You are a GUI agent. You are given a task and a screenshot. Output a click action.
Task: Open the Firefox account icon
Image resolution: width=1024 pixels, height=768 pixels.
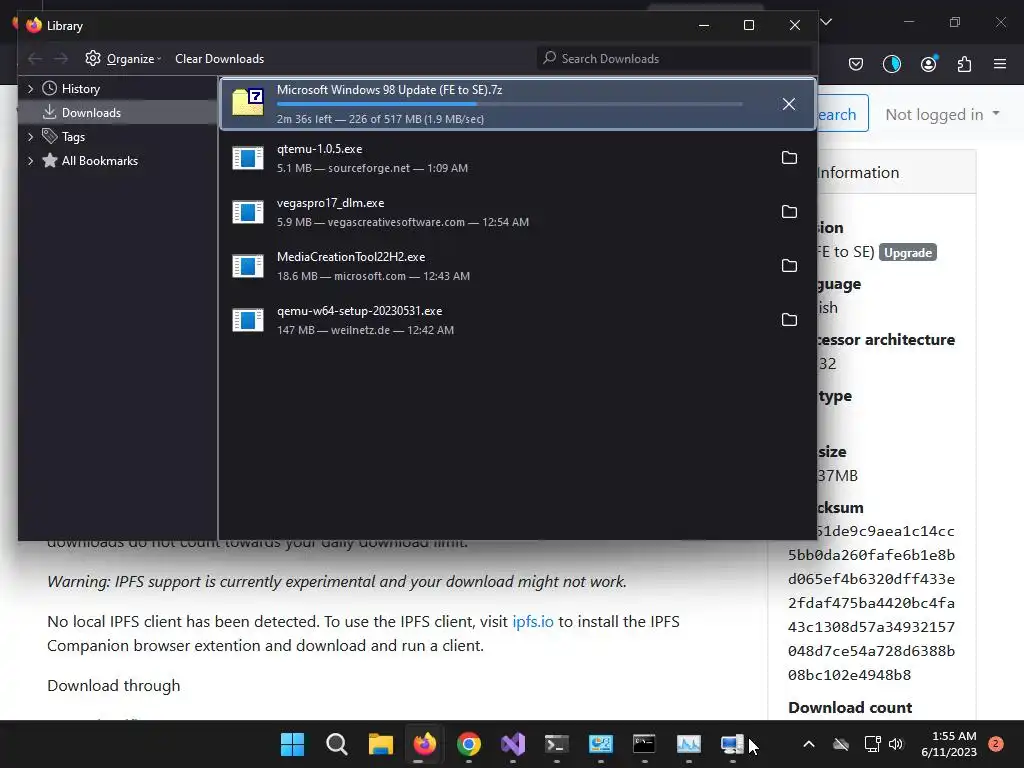tap(929, 64)
